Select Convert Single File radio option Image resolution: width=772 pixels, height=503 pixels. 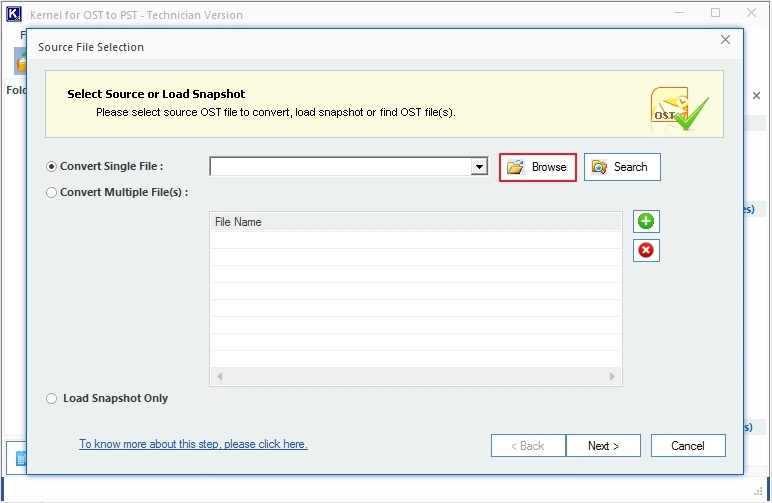[x=51, y=166]
